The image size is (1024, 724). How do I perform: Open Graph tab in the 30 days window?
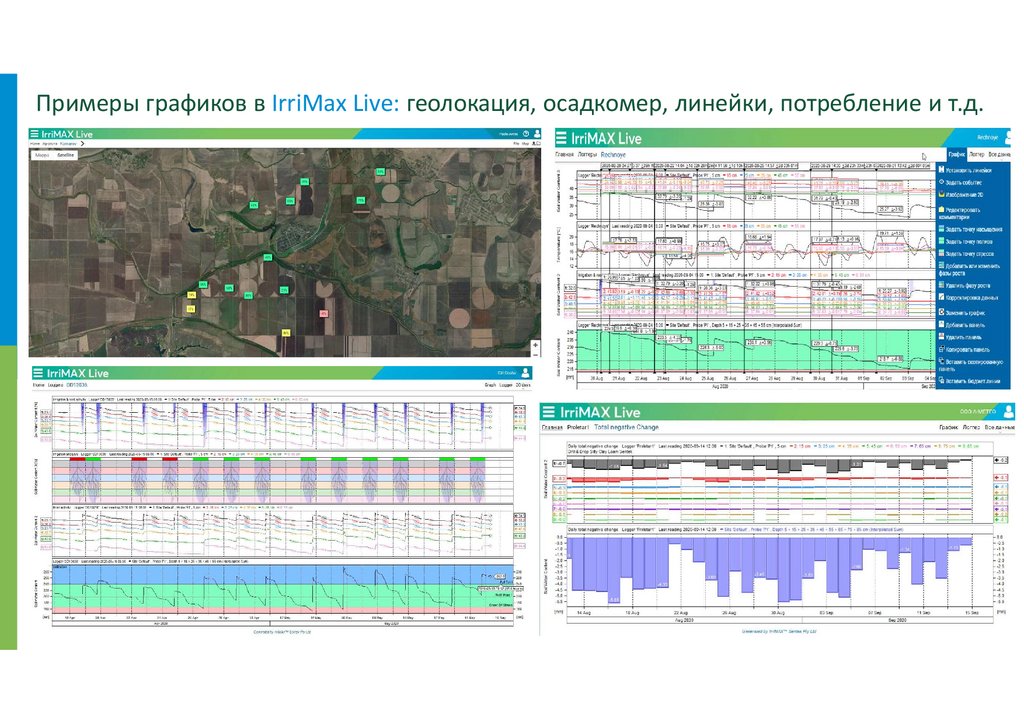490,385
